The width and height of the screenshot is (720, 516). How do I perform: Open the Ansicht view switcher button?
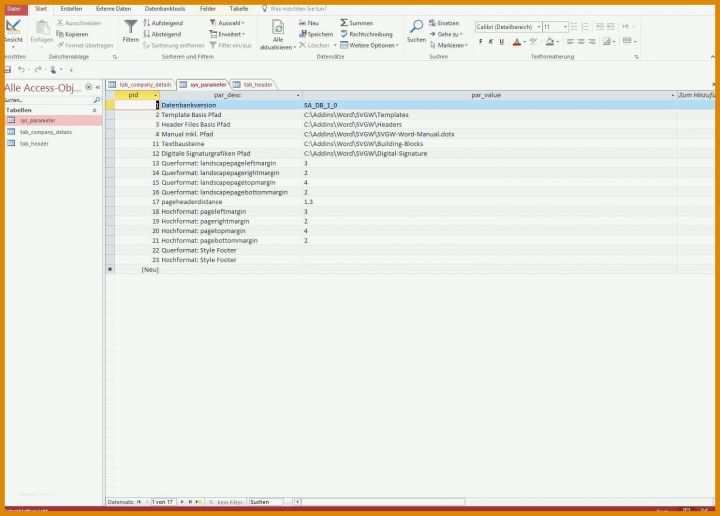tap(13, 32)
